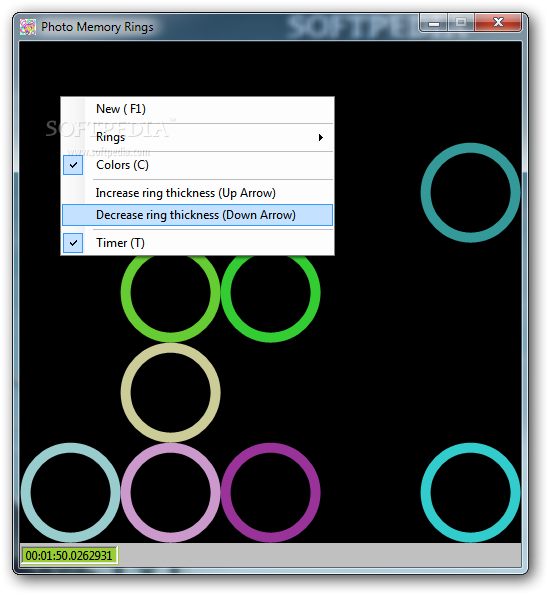Select Decrease ring thickness (Down Arrow)
Viewport: 549px width, 595px height.
click(197, 215)
